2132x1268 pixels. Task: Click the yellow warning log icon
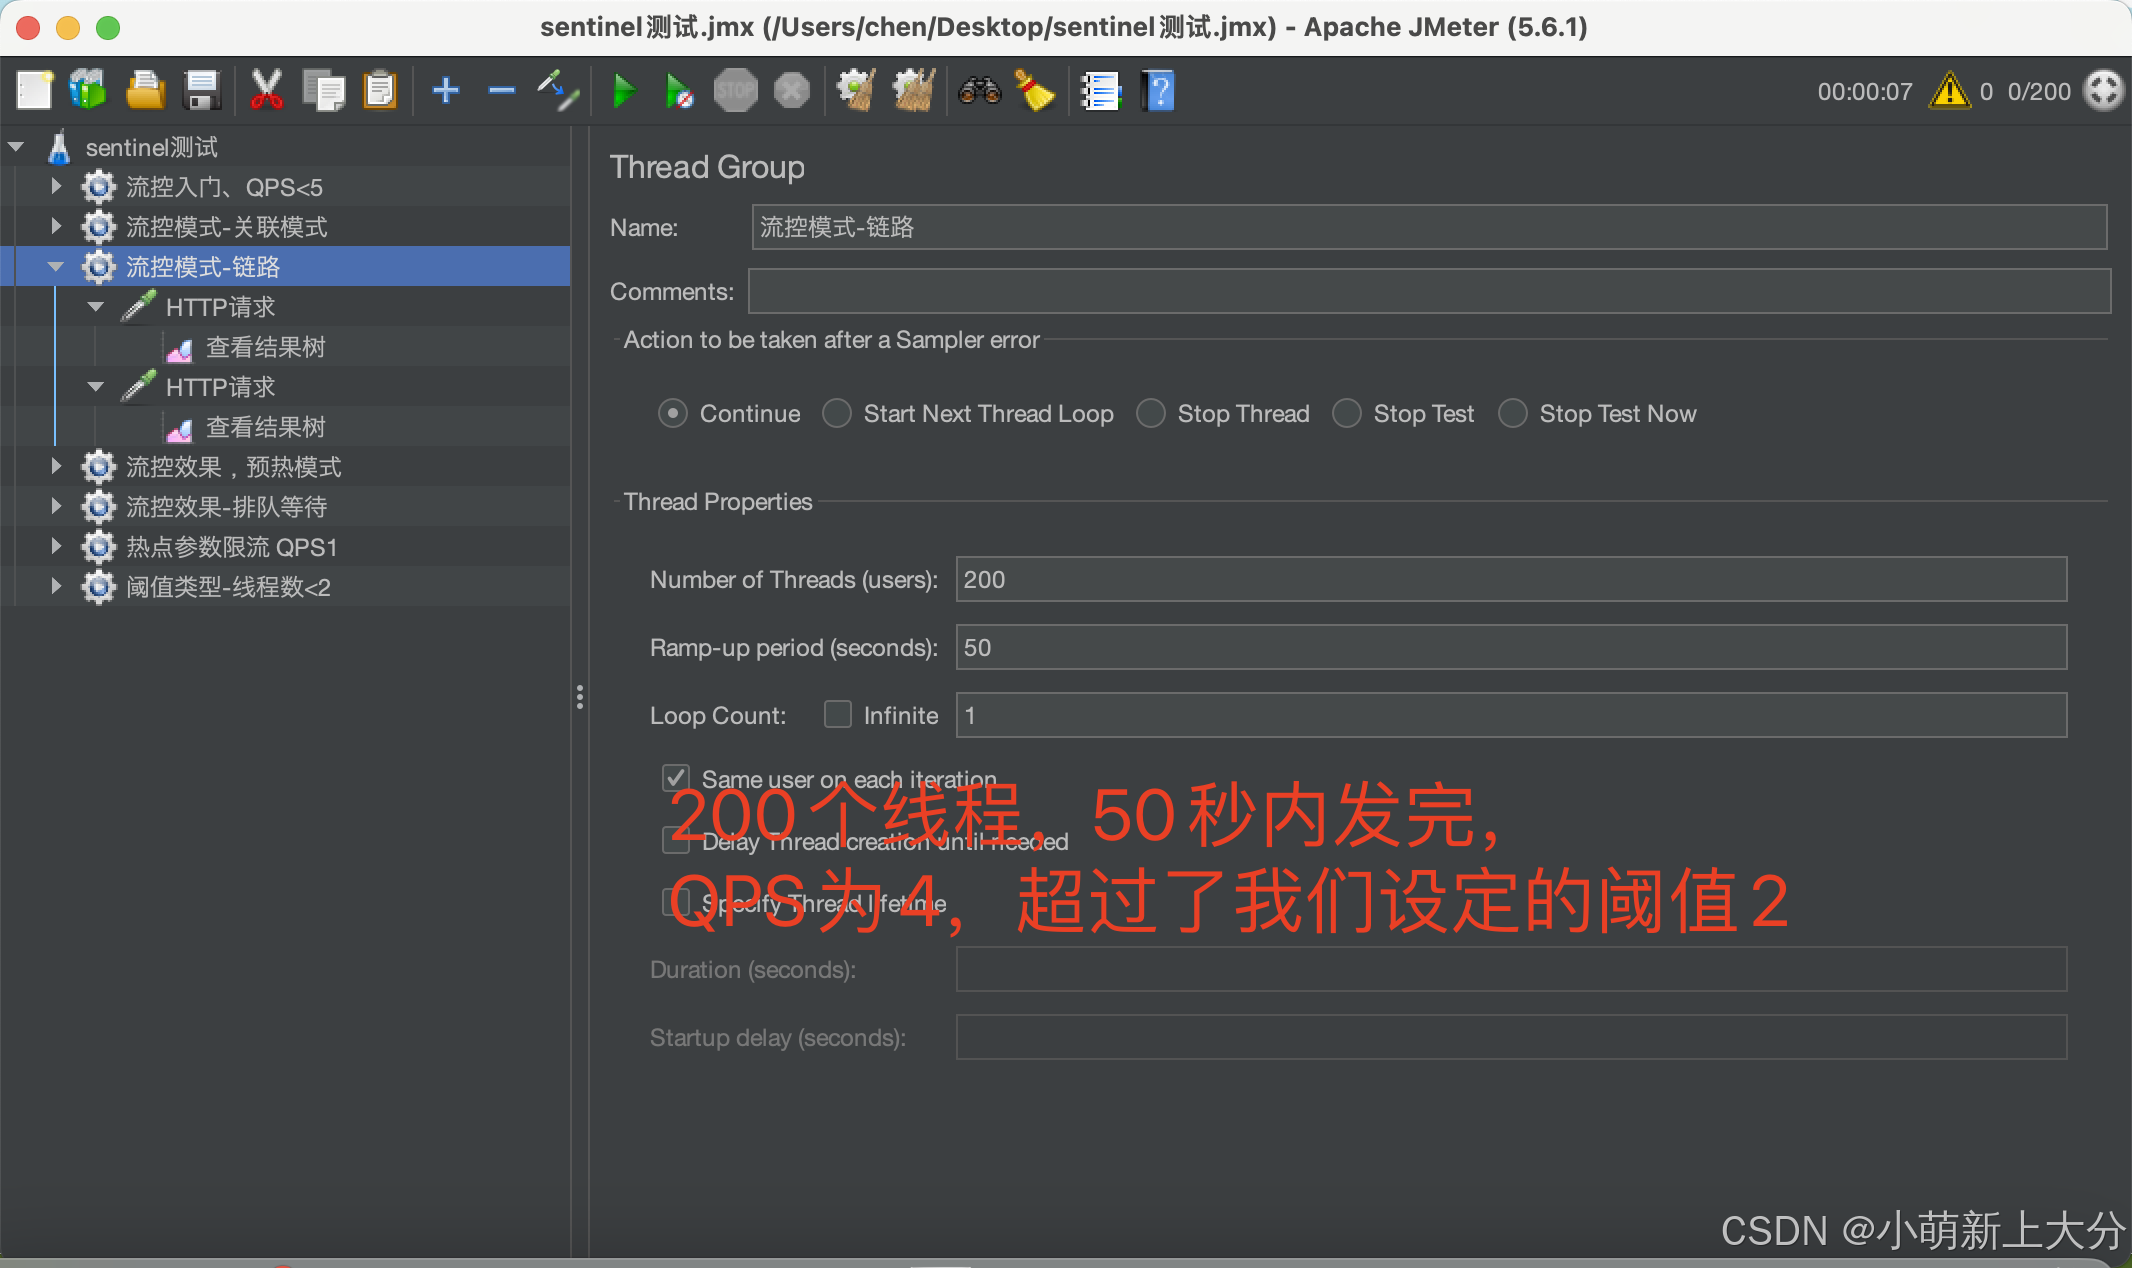[x=1949, y=91]
